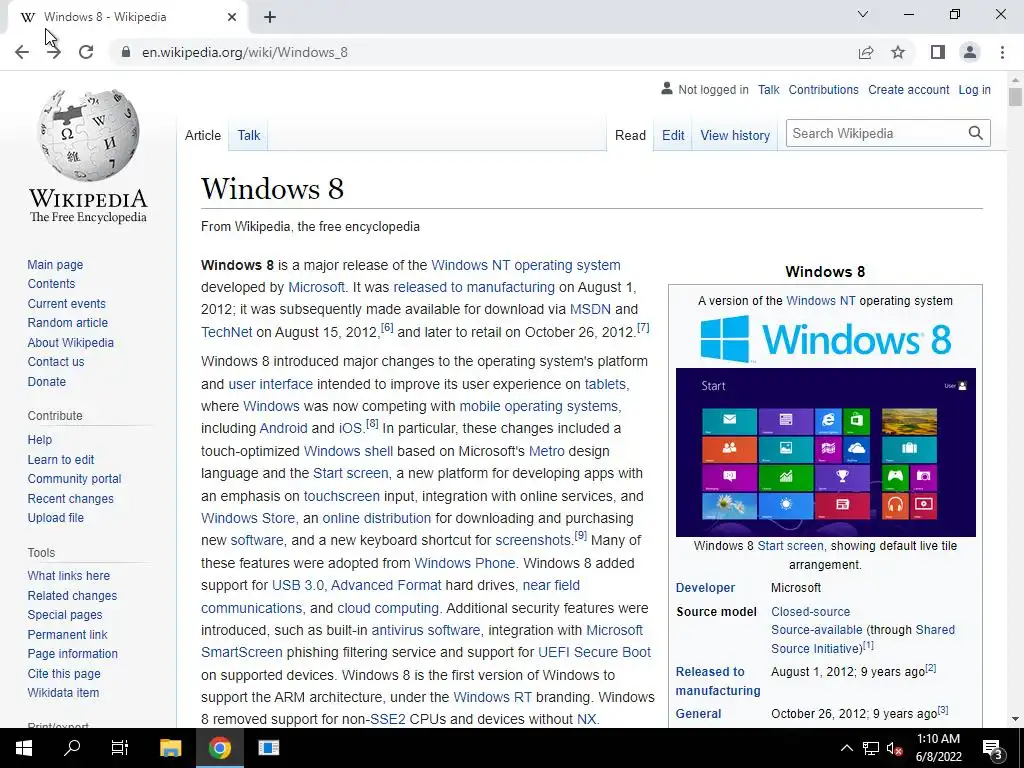Open the Metro design language link
This screenshot has width=1024, height=768.
pos(547,451)
